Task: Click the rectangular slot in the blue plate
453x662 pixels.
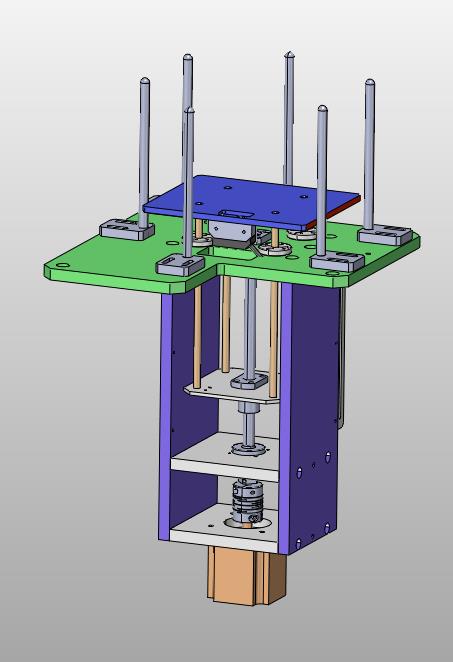Action: tap(236, 214)
